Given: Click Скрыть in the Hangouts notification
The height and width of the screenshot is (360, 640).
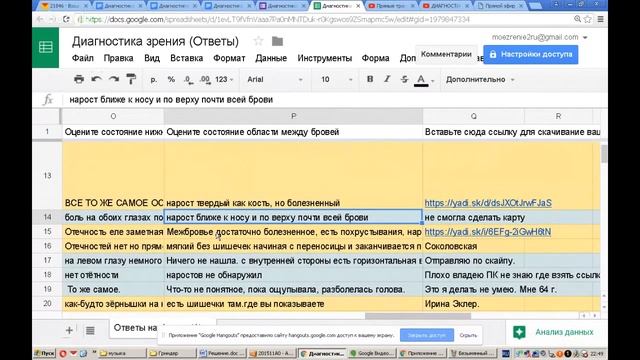Looking at the screenshot, I should tap(468, 335).
